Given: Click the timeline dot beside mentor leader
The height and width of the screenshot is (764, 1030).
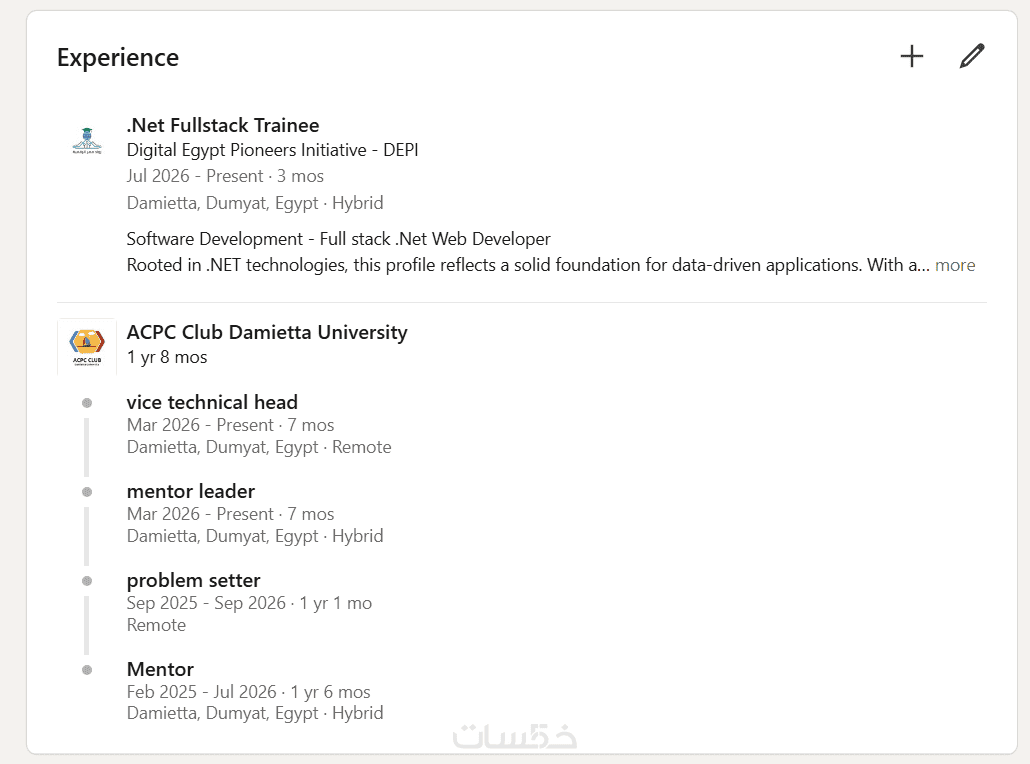Looking at the screenshot, I should 87,492.
